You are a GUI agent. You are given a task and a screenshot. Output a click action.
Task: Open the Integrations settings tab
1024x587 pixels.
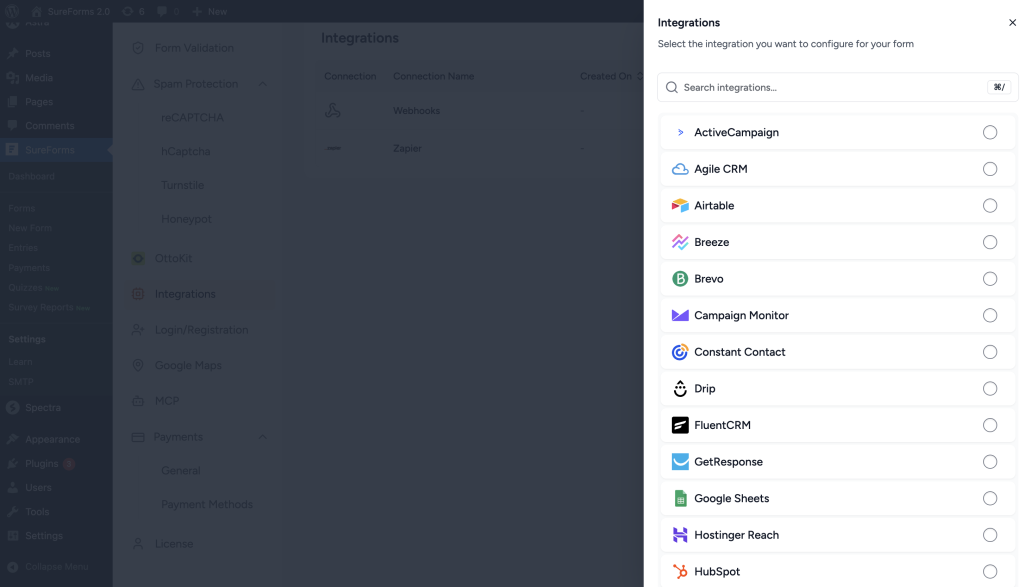pos(199,294)
